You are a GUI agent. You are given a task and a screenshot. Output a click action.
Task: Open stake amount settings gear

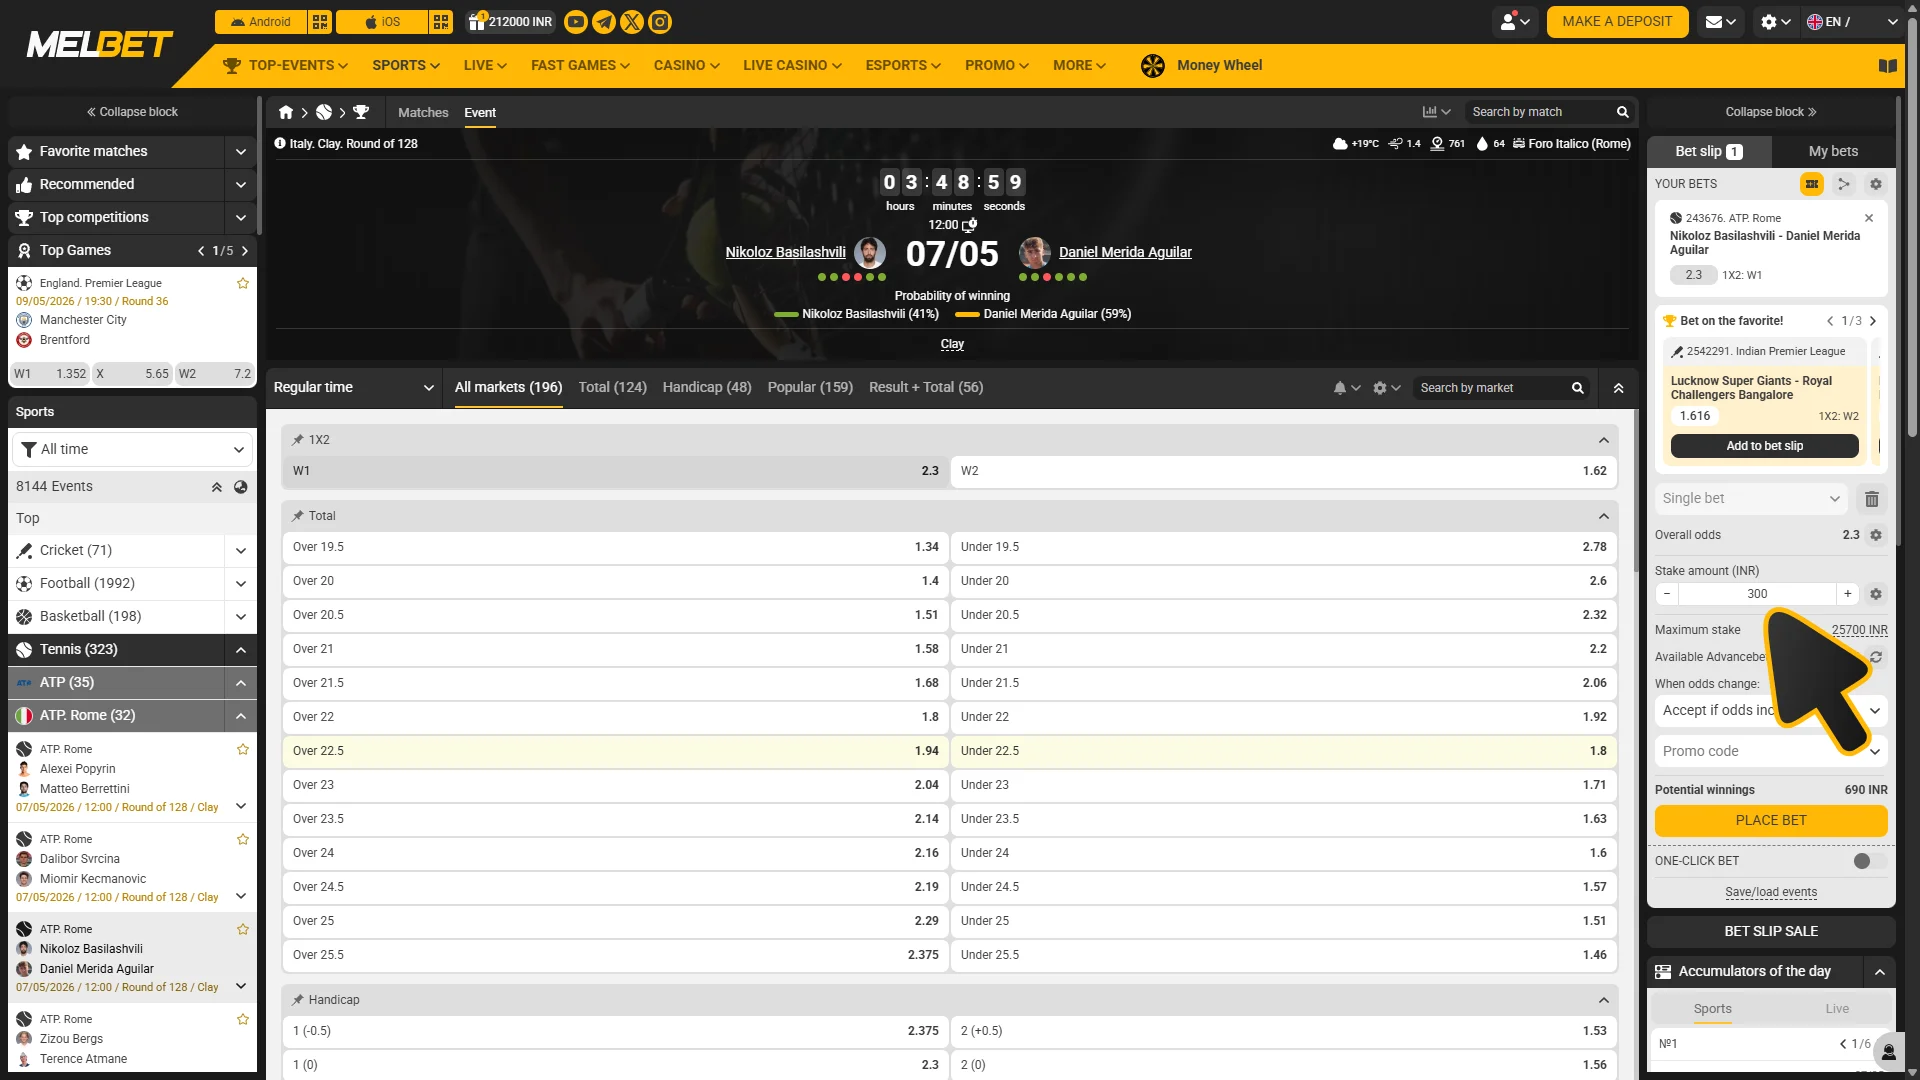[1876, 594]
